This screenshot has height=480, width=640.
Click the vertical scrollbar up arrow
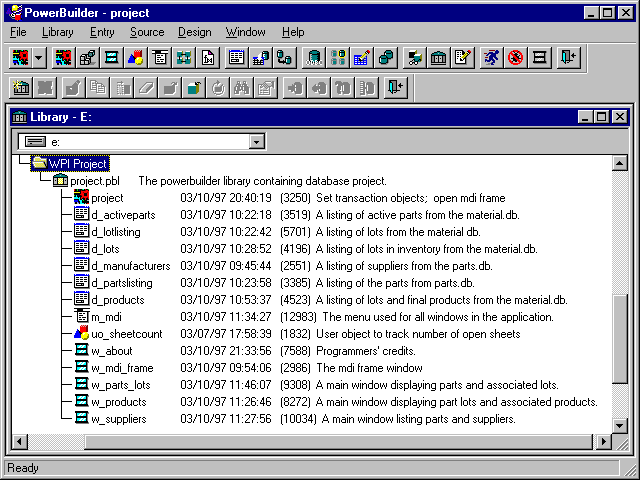pyautogui.click(x=620, y=163)
